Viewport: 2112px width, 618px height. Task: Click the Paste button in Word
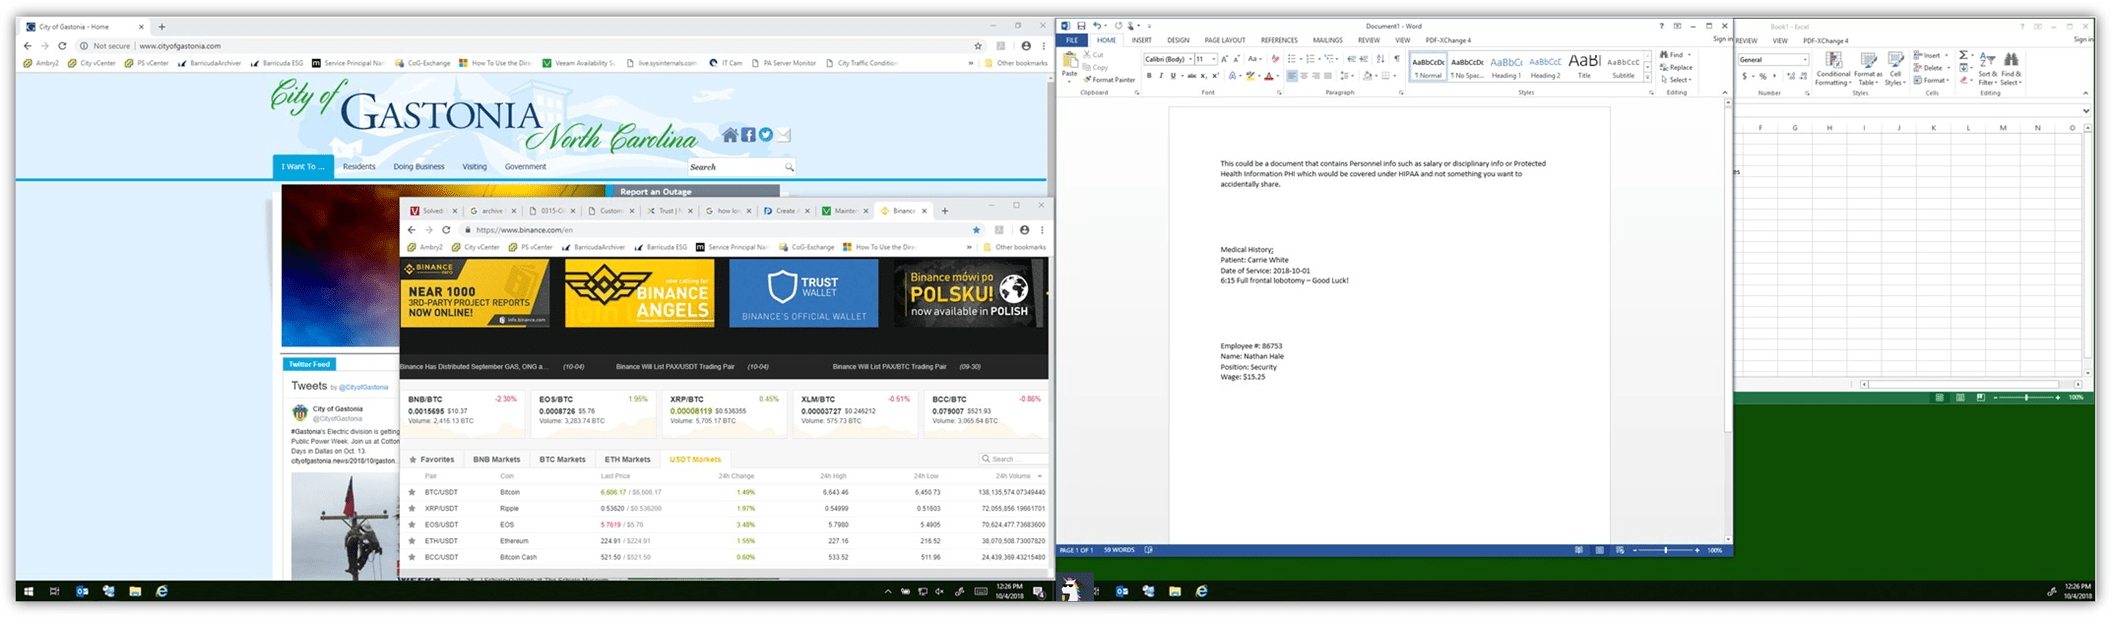(x=1069, y=68)
